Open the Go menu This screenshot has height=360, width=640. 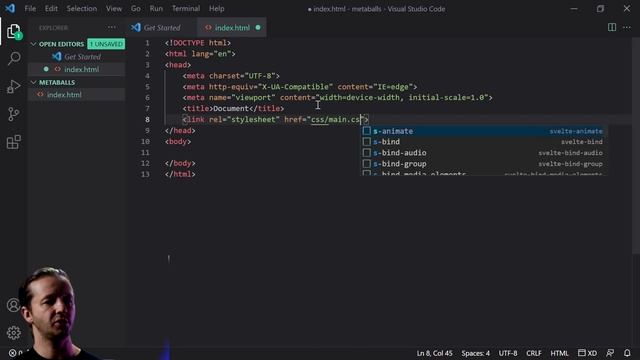[136, 9]
